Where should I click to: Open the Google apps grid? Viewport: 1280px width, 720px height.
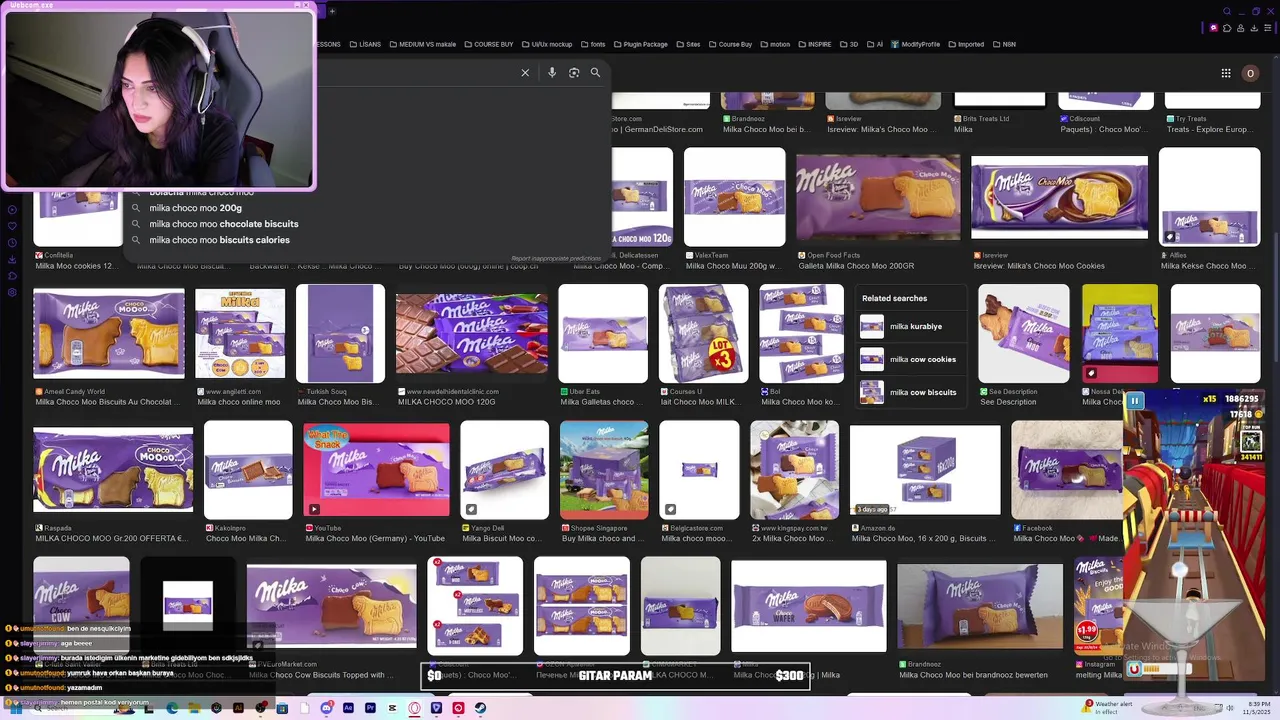tap(1226, 73)
